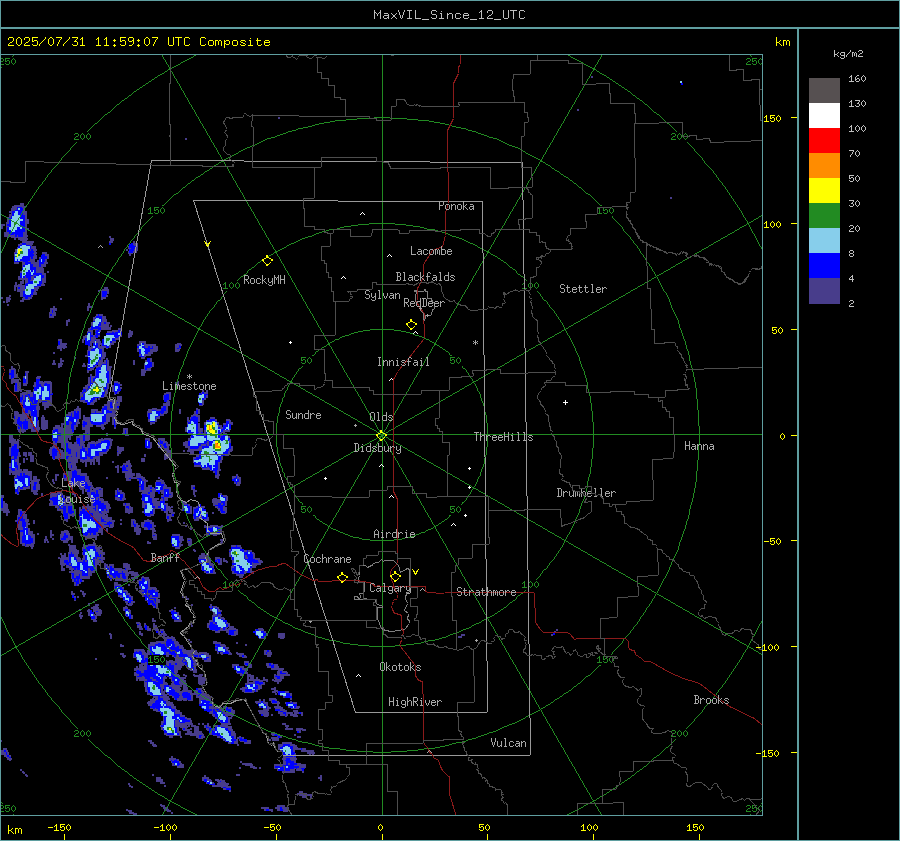Click the yellow v marker northwest of RockyMH
The height and width of the screenshot is (841, 900).
(x=208, y=244)
